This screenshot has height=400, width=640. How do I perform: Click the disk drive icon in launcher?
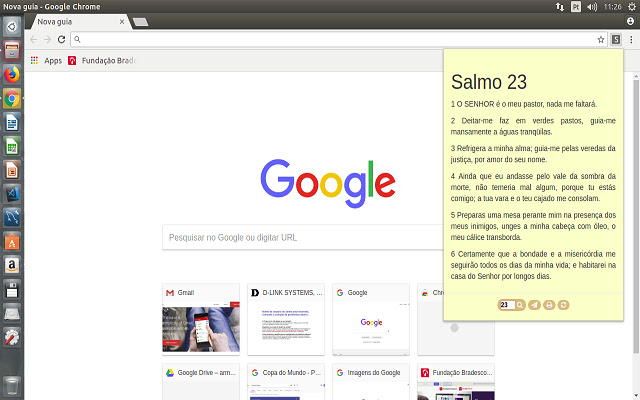point(12,313)
